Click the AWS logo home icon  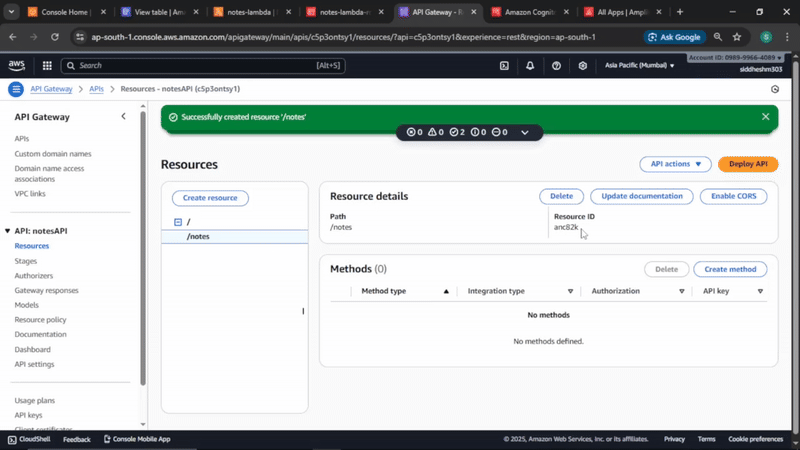coord(17,65)
